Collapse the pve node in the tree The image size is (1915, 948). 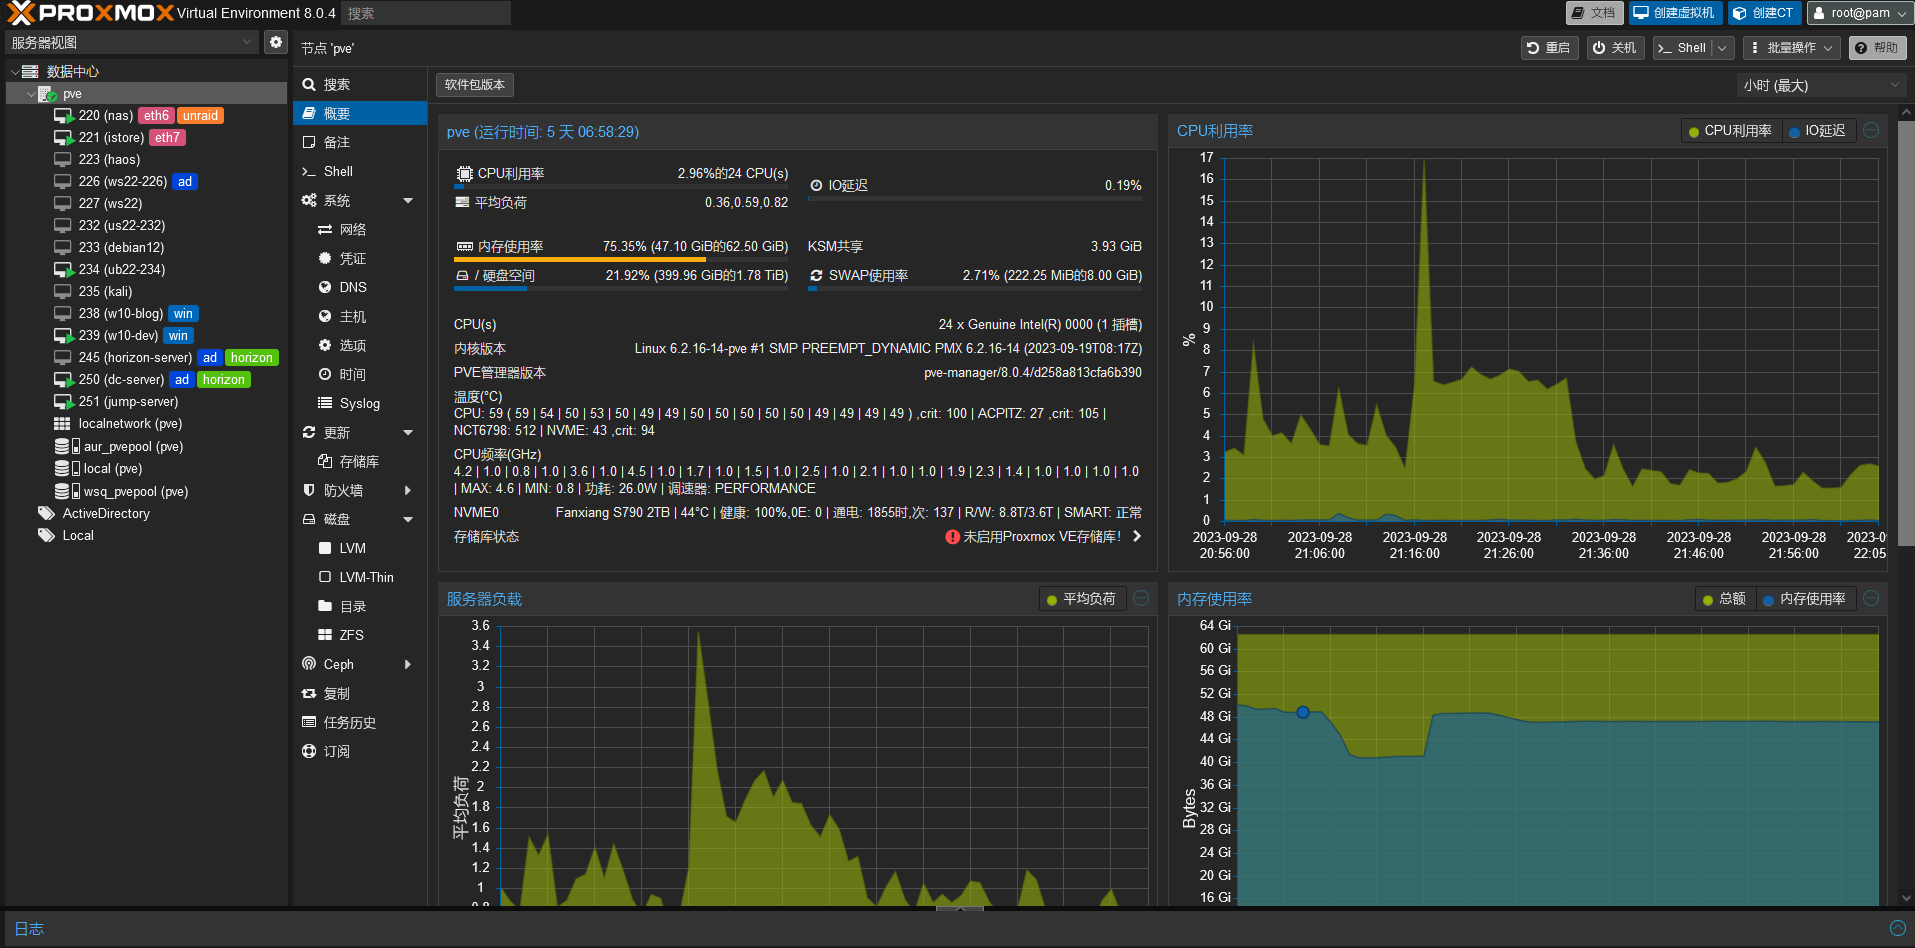click(x=31, y=94)
